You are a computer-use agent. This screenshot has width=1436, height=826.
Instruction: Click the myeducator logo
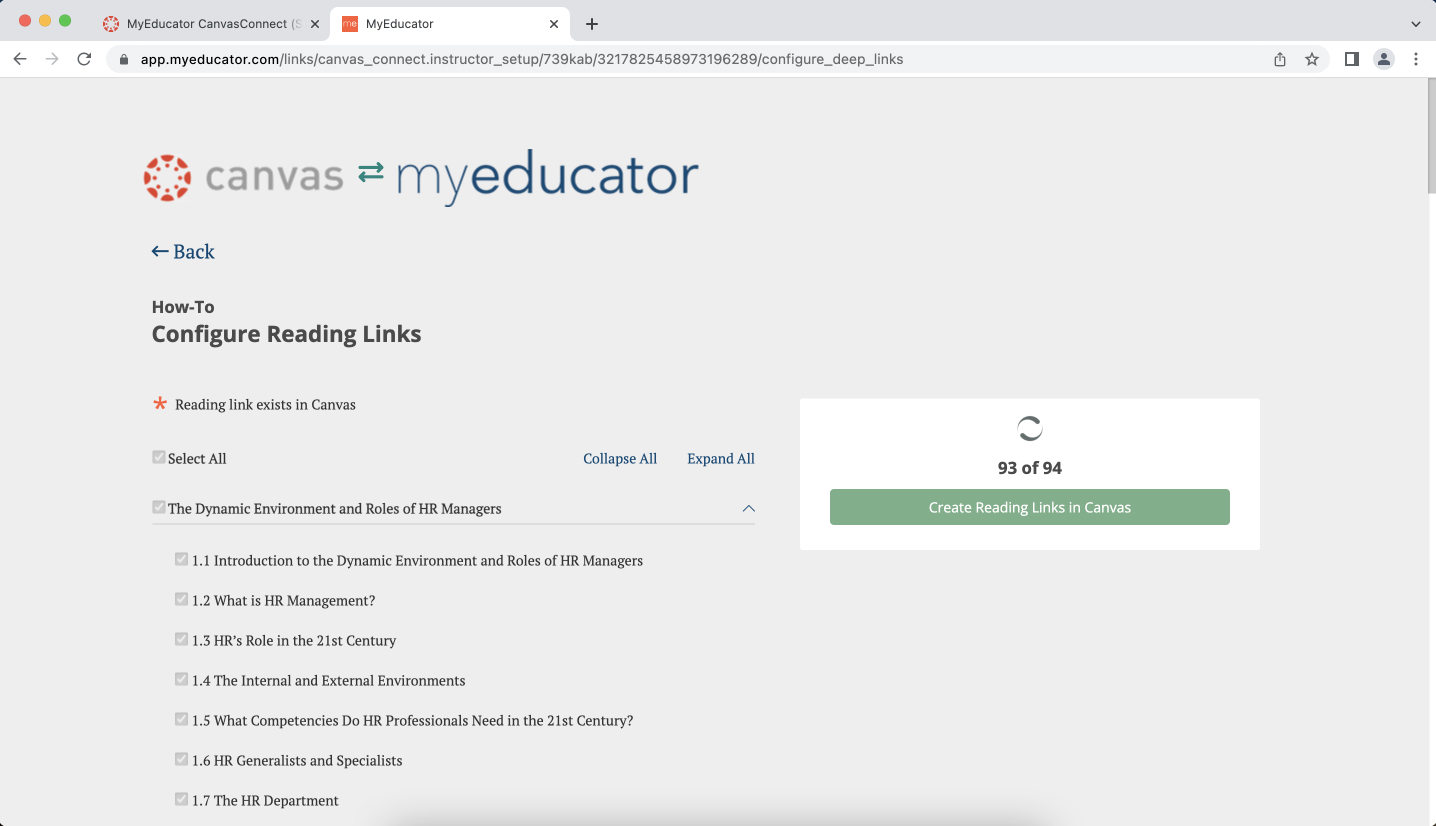(x=548, y=177)
